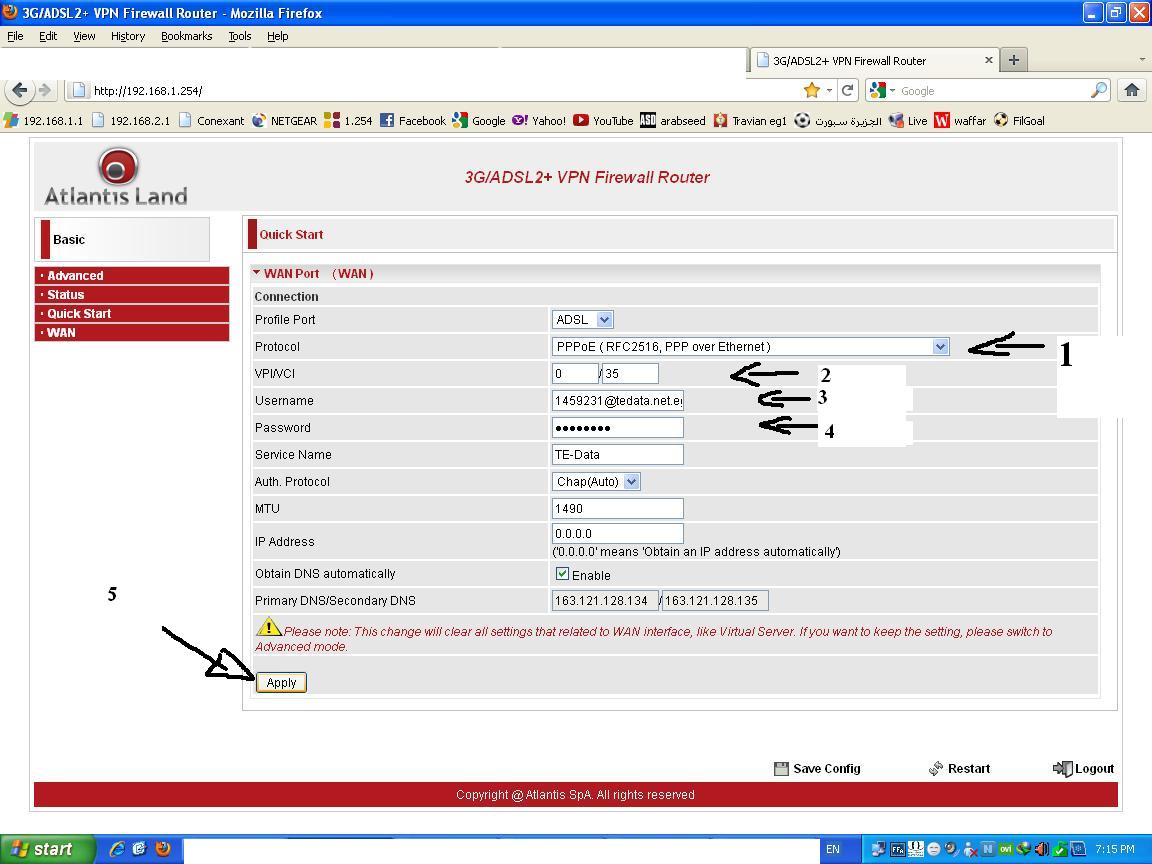1152x864 pixels.
Task: Click the Save Config floppy icon
Action: click(781, 768)
